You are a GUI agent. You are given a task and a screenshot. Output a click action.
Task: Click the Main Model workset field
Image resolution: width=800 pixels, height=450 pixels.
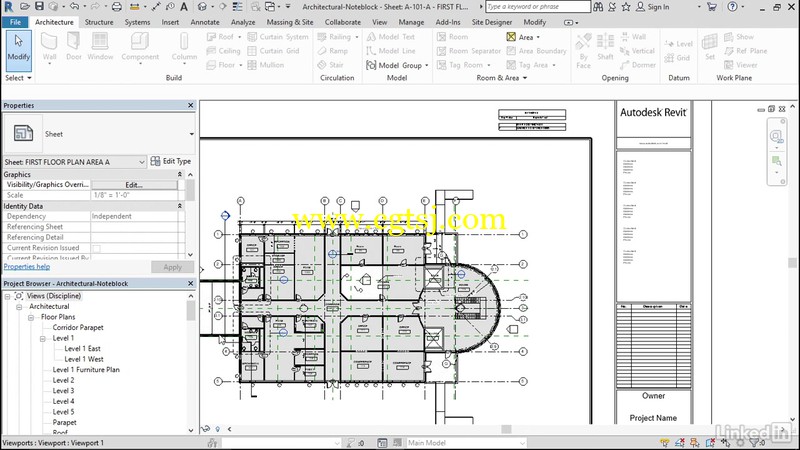465,443
